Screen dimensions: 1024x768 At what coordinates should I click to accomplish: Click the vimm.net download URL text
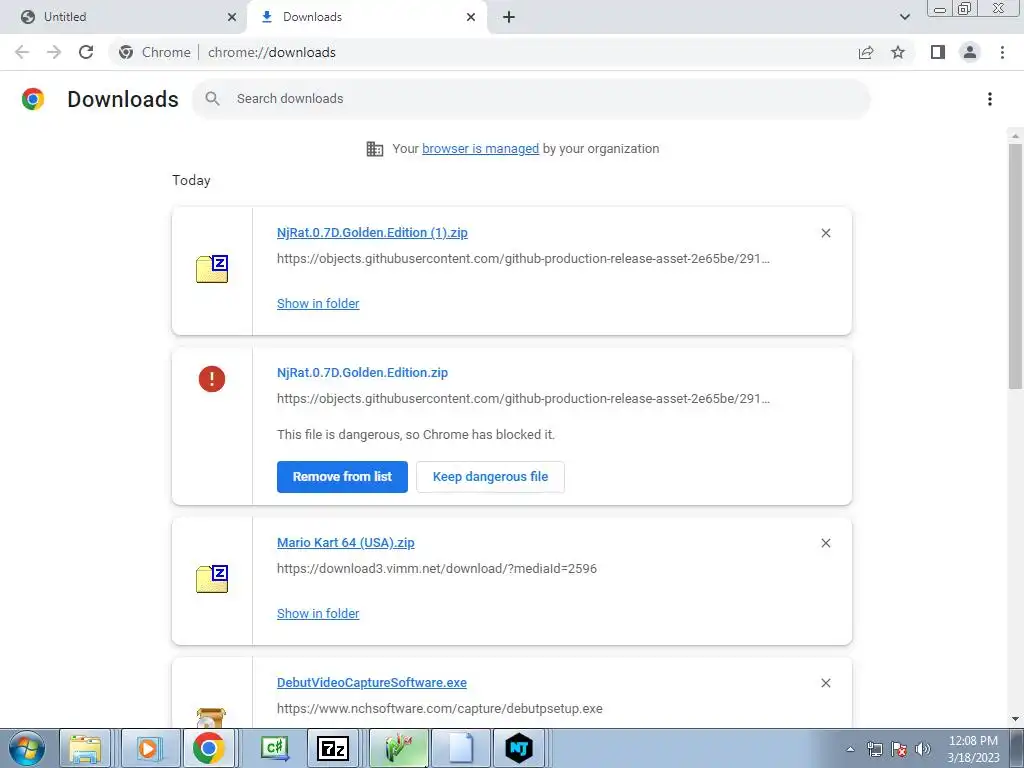(437, 569)
